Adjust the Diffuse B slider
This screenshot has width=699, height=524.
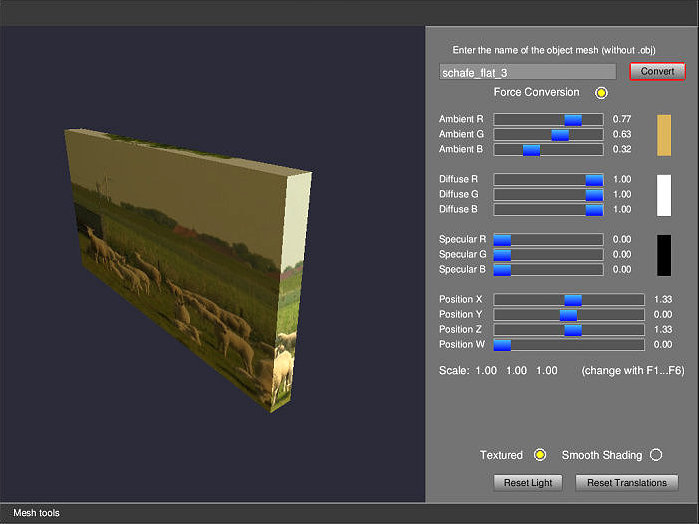[x=548, y=210]
